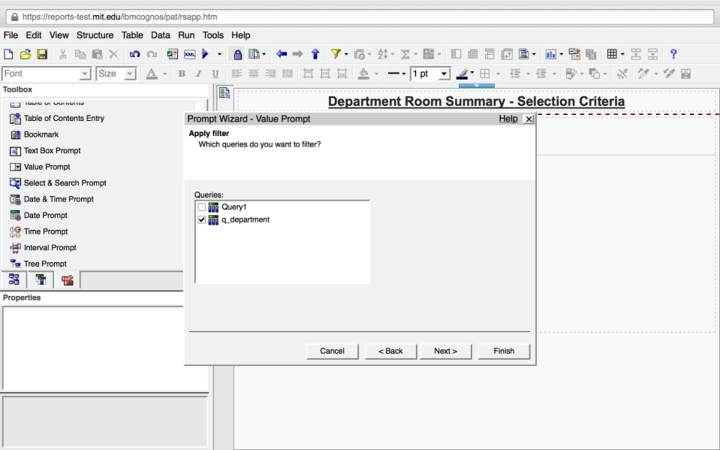Expand the 1 pt border width dropdown
Image resolution: width=720 pixels, height=450 pixels.
coord(444,74)
